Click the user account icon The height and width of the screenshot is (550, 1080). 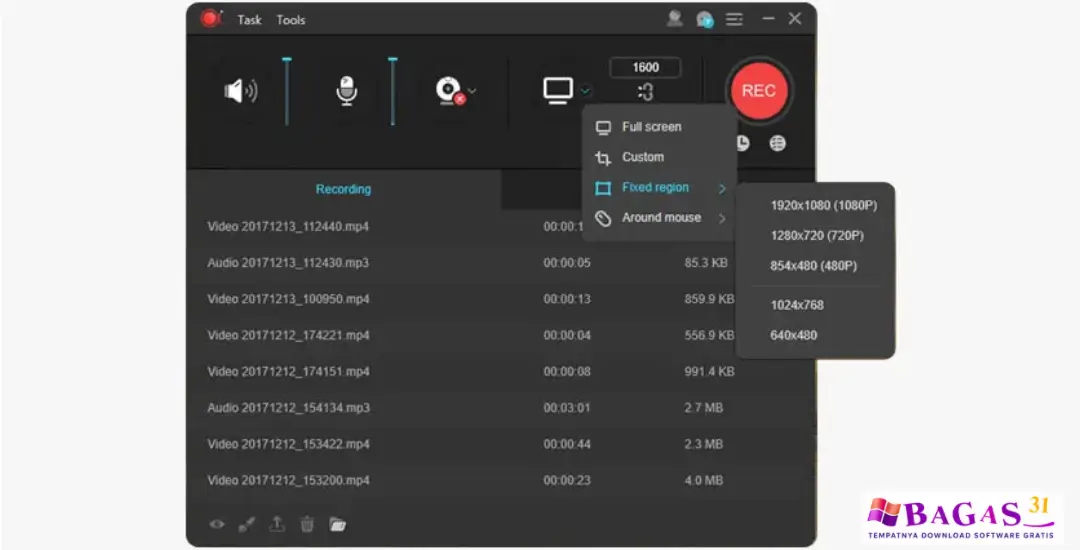click(x=674, y=19)
